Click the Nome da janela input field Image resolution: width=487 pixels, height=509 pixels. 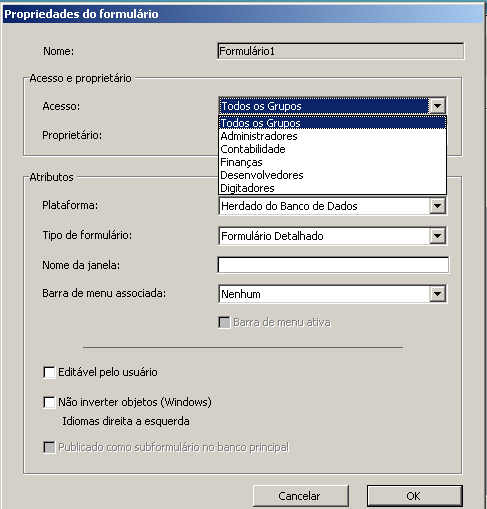pyautogui.click(x=333, y=265)
